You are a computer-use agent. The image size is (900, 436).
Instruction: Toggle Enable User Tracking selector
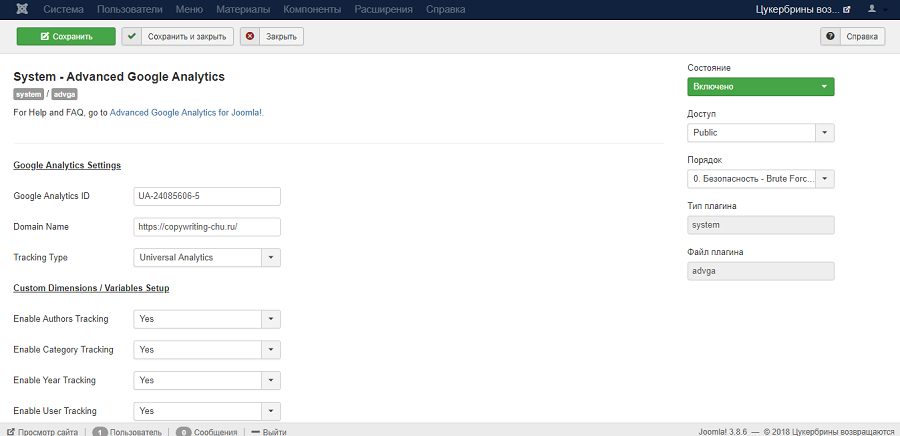[x=207, y=411]
